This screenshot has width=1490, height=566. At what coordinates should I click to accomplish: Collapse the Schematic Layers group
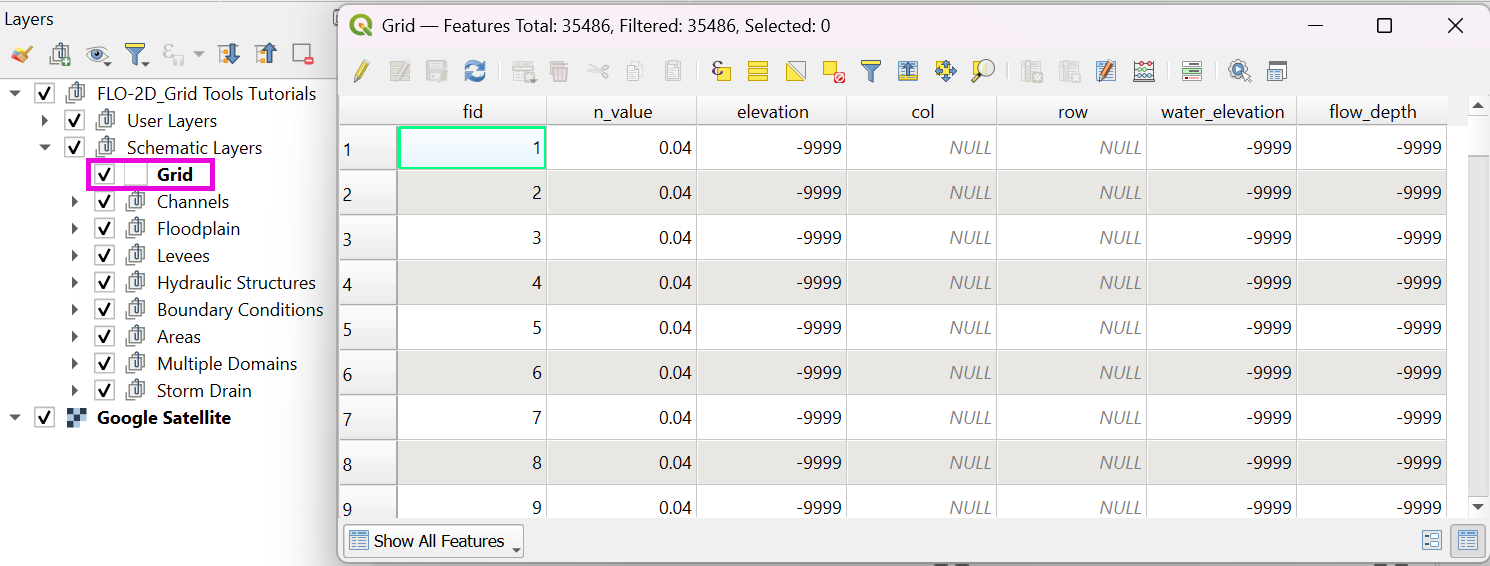click(x=45, y=148)
